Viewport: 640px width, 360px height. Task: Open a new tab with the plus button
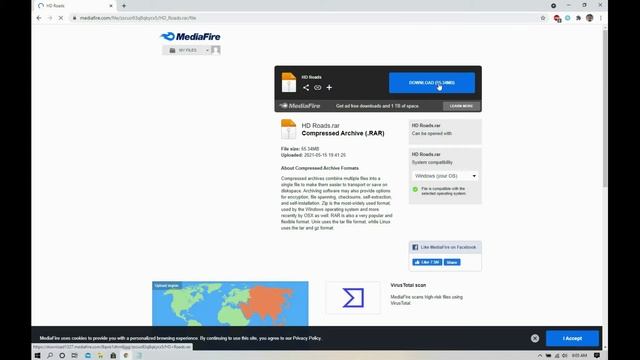click(x=124, y=6)
